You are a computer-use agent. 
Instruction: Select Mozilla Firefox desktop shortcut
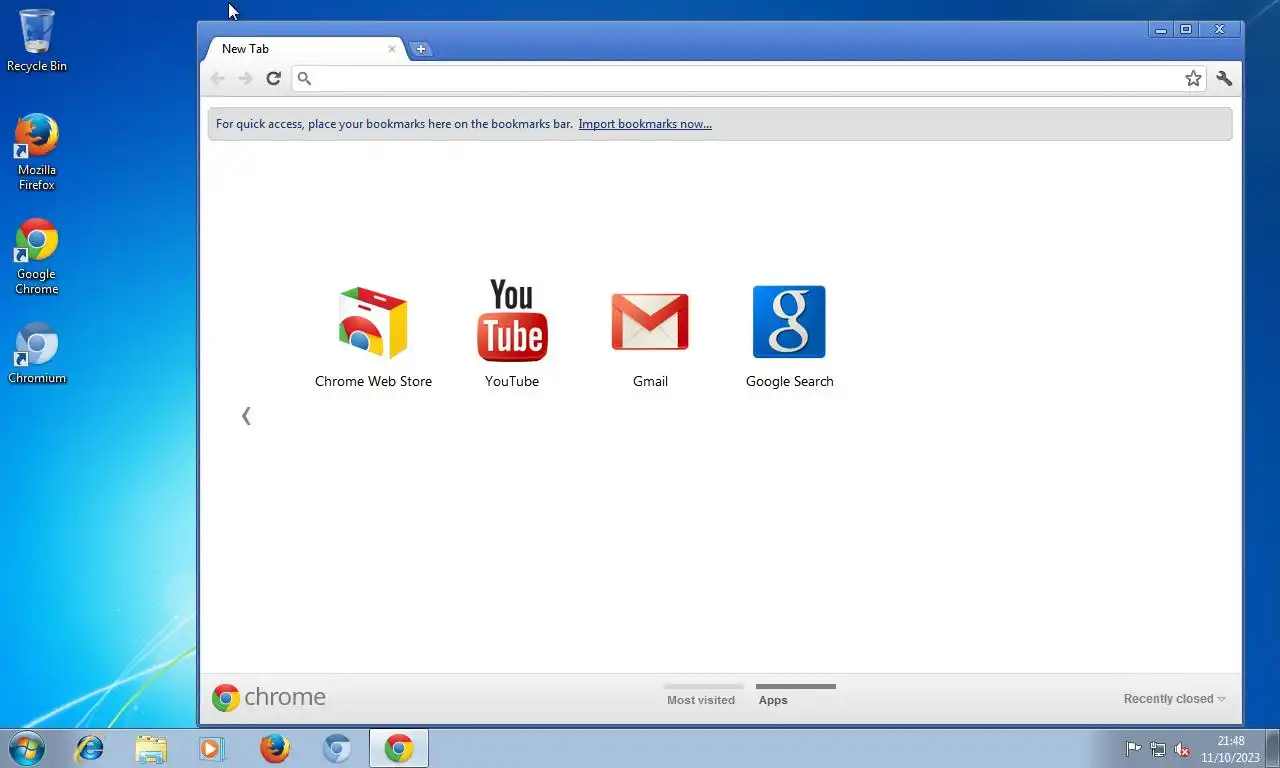pos(37,152)
